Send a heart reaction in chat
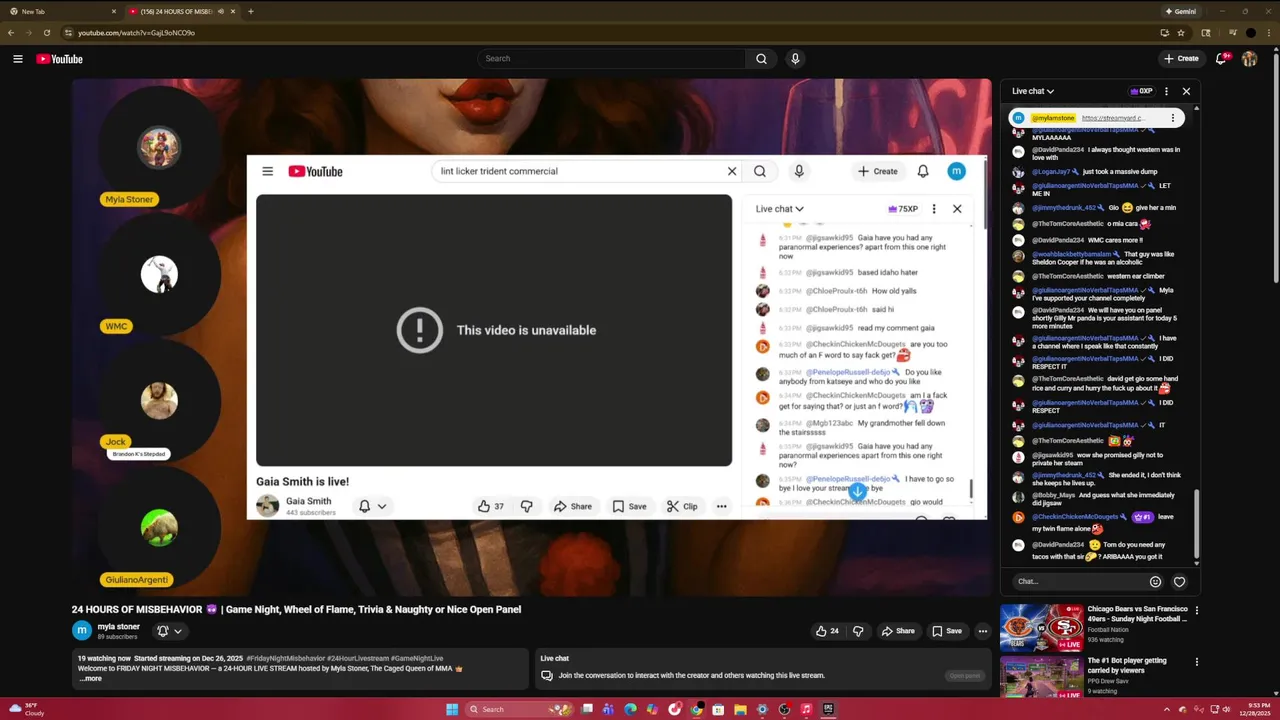 coord(1179,581)
